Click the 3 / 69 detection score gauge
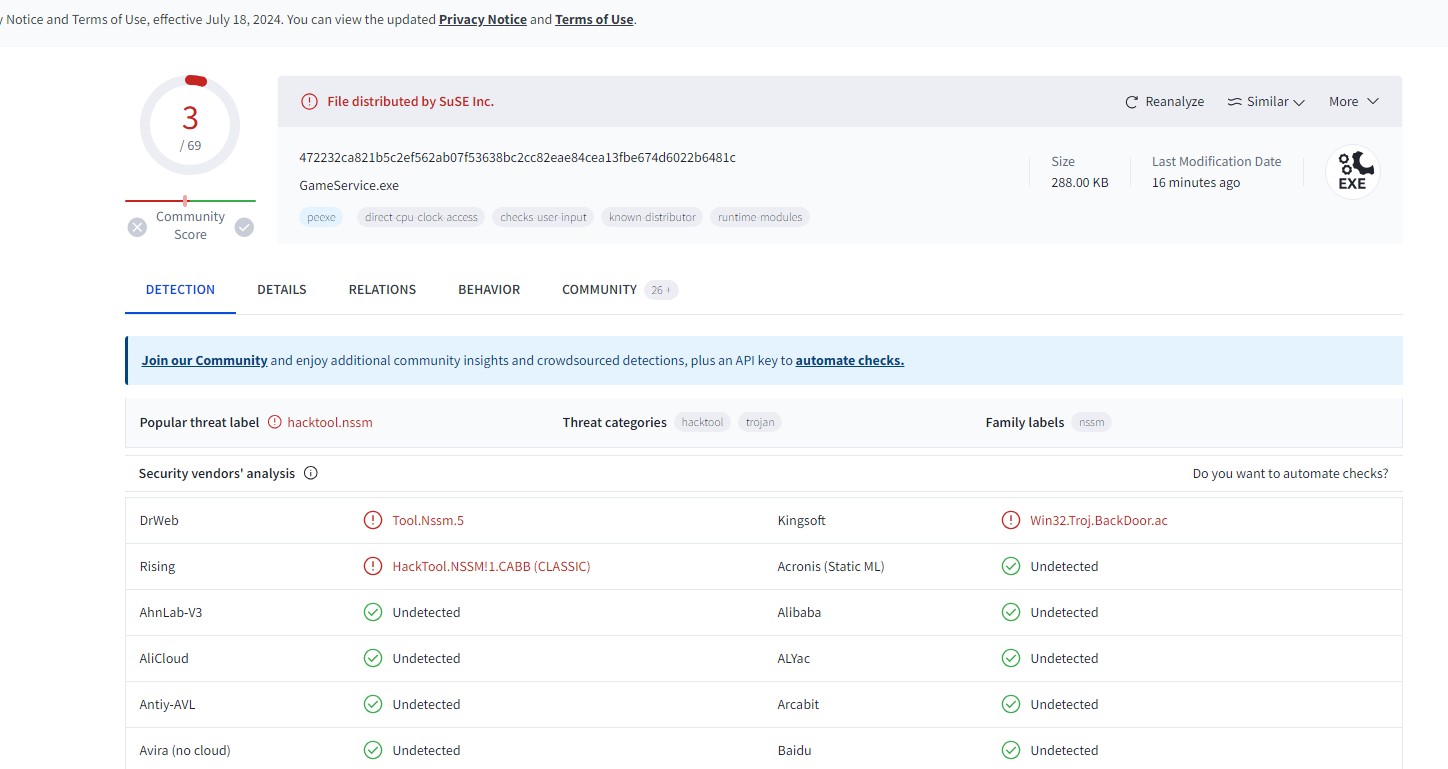Screen dimensions: 1448x769 pos(190,125)
